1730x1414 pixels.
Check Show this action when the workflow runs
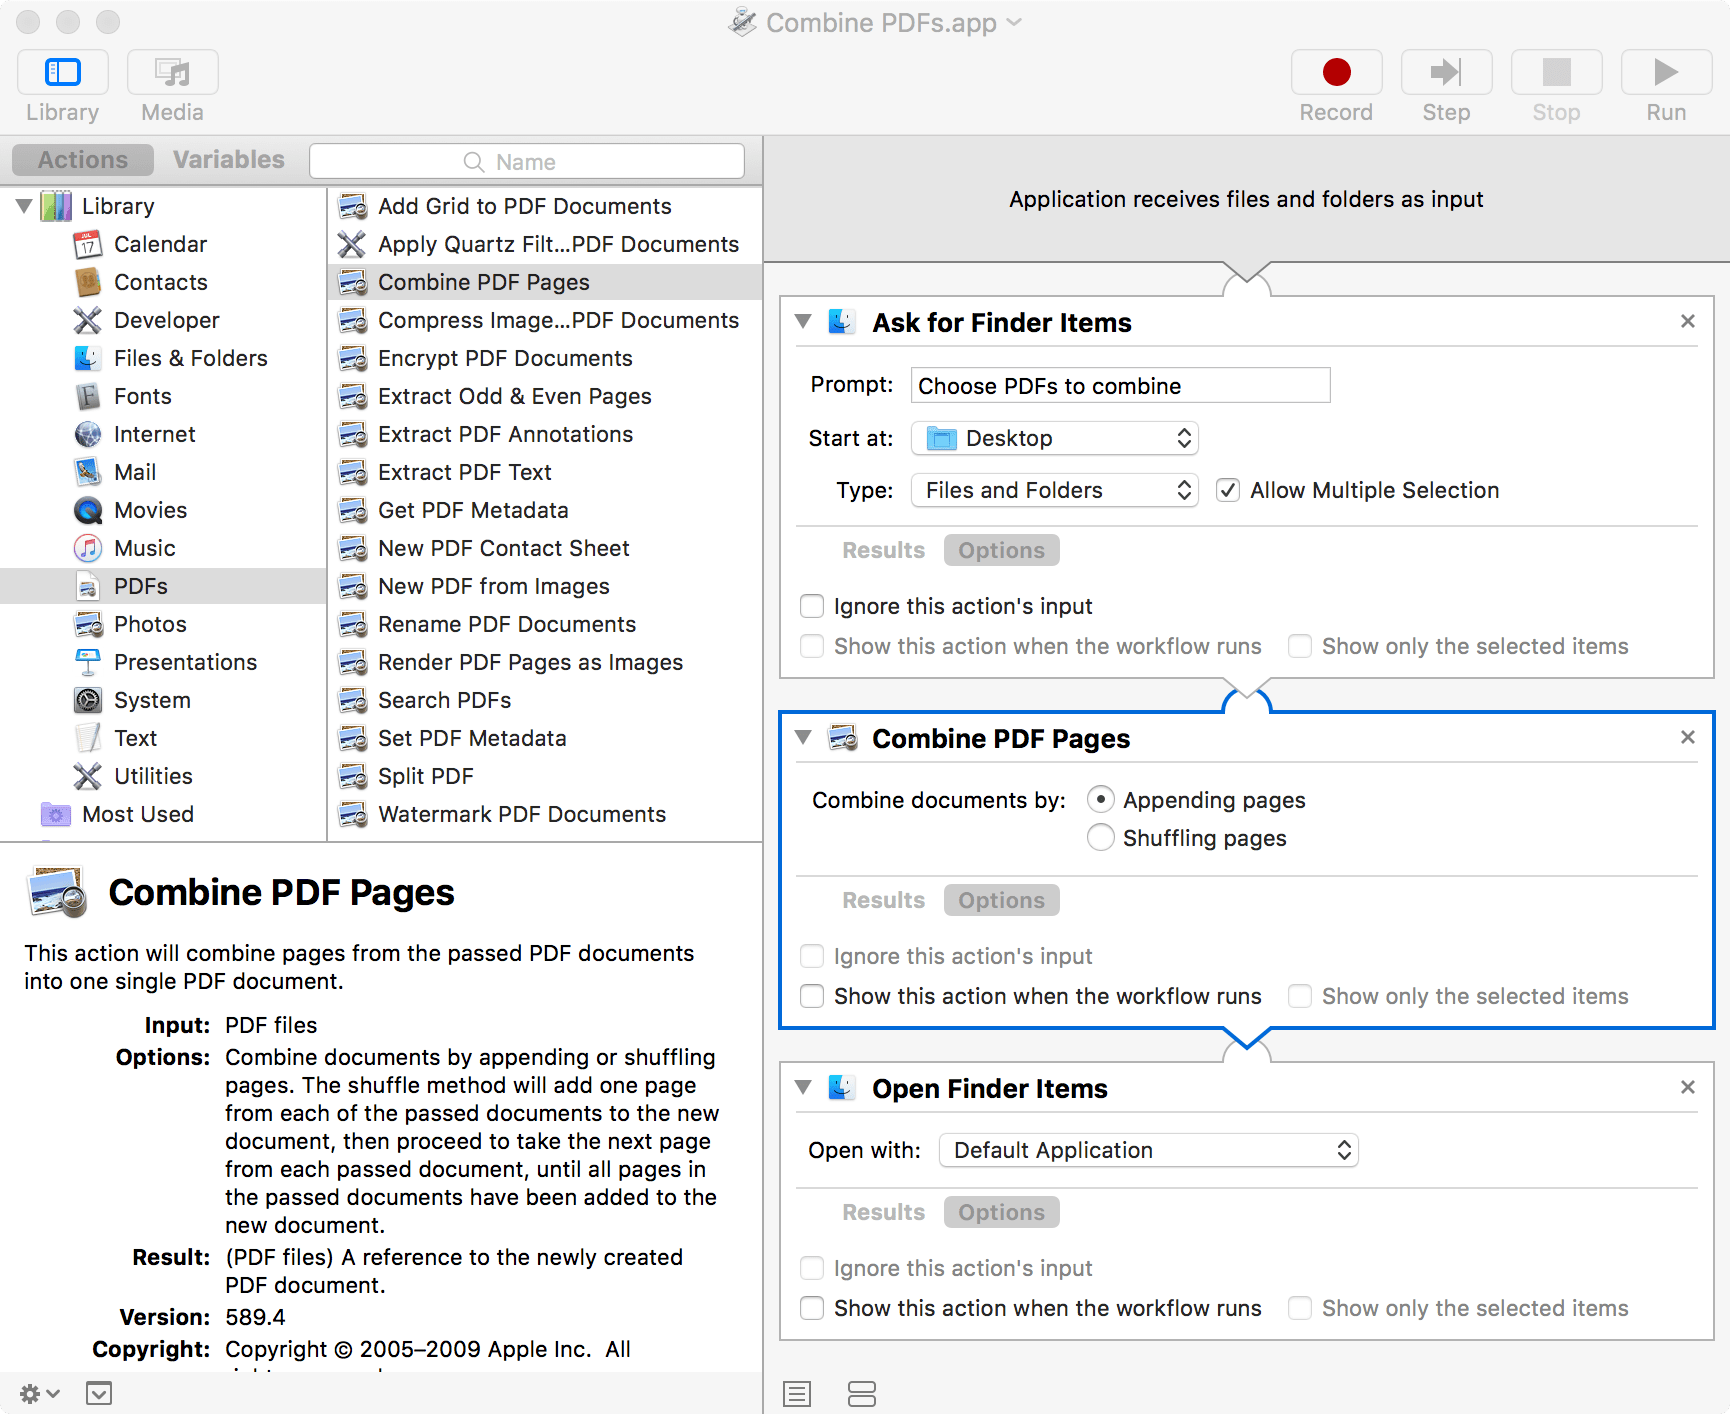[812, 996]
